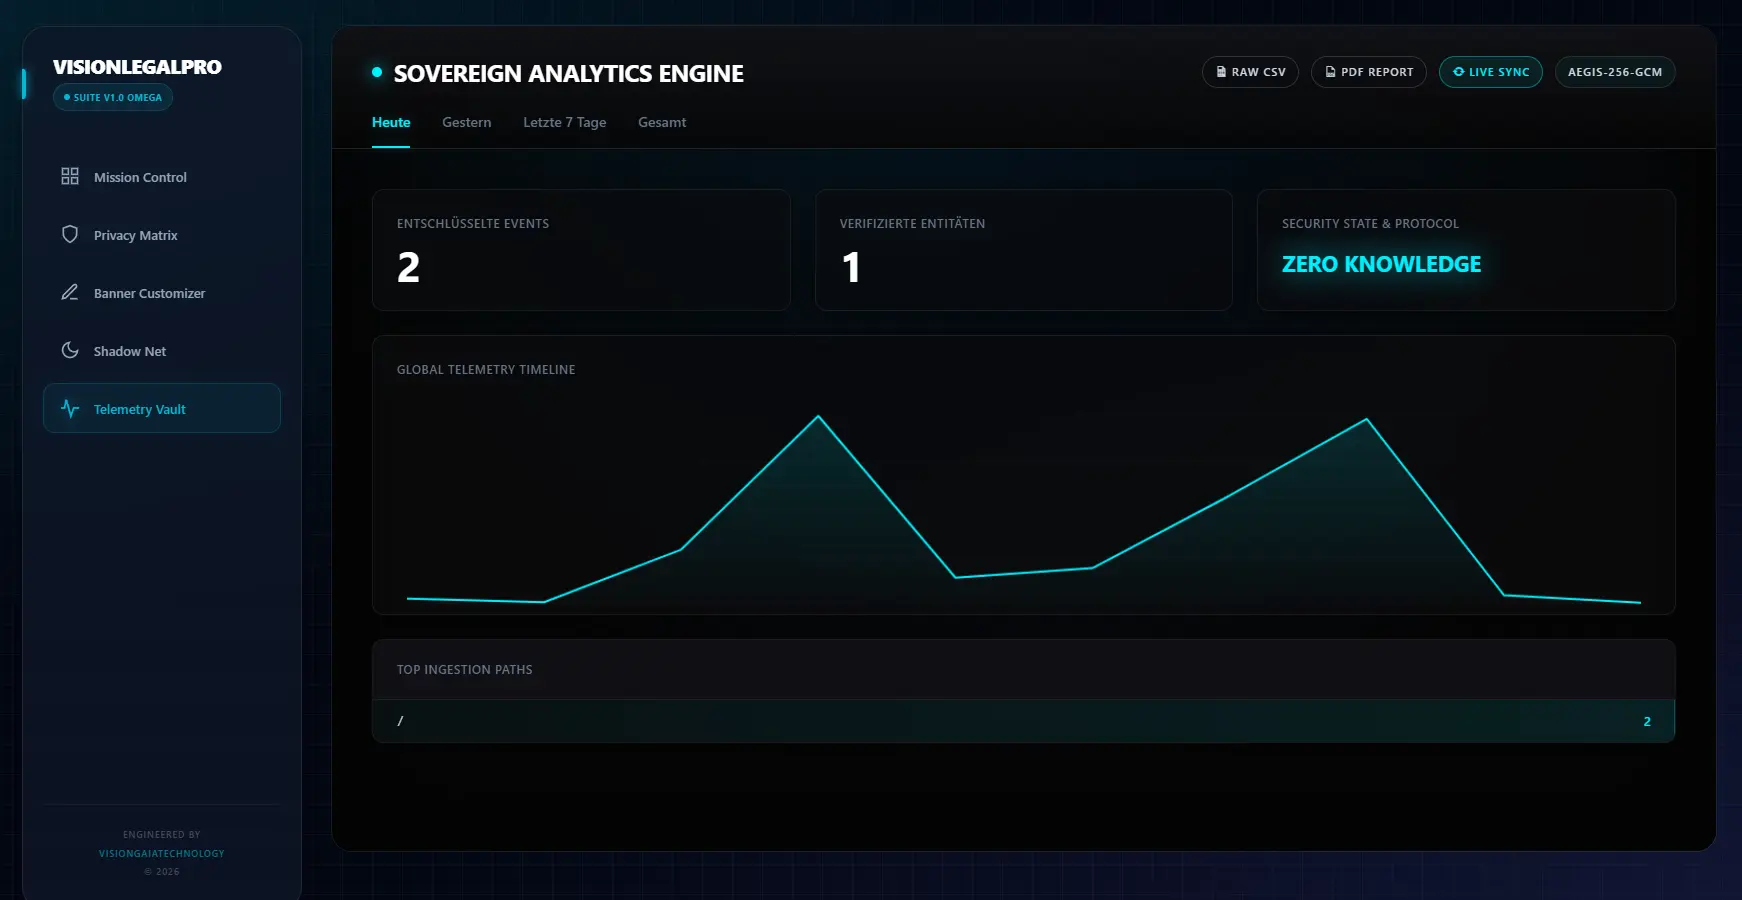
Task: Click the VISIONLEGALPRO logo text
Action: tap(137, 67)
